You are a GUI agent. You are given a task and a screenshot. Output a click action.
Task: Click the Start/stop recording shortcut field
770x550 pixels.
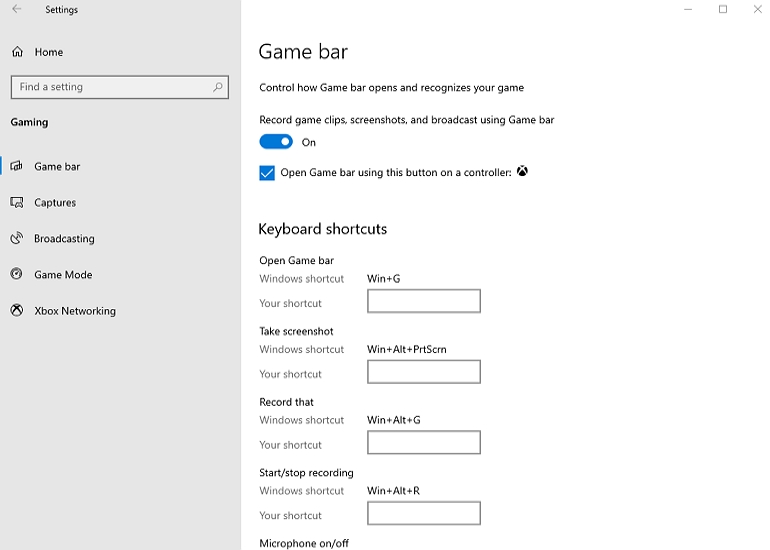point(423,513)
